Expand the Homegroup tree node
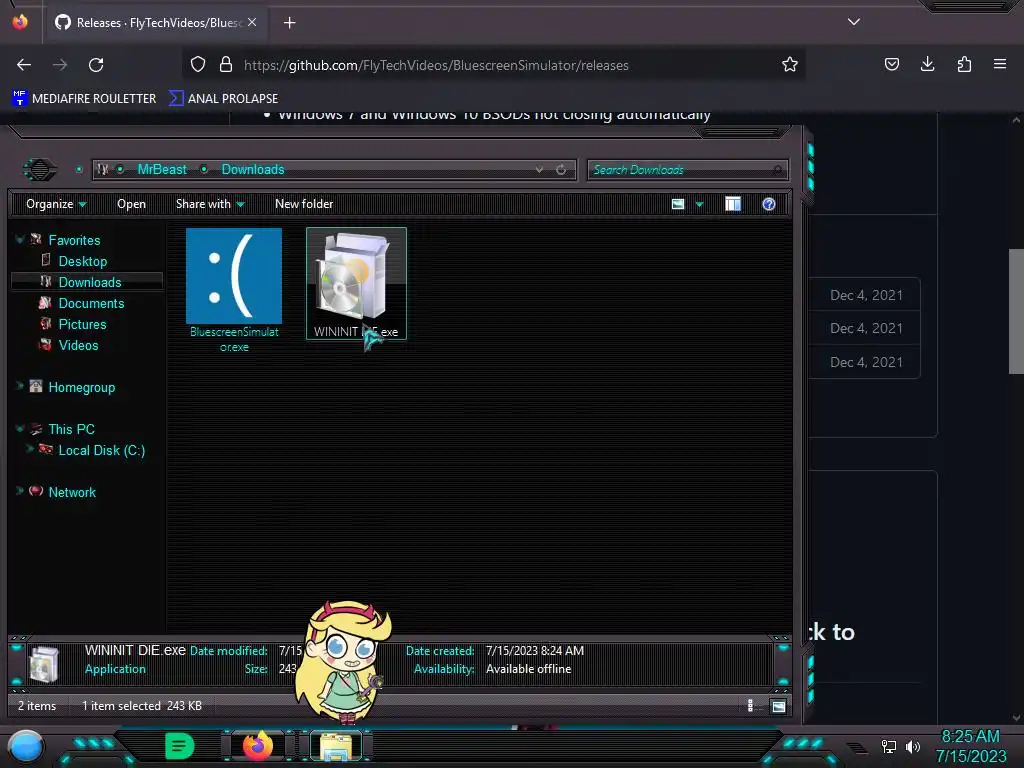 [20, 386]
